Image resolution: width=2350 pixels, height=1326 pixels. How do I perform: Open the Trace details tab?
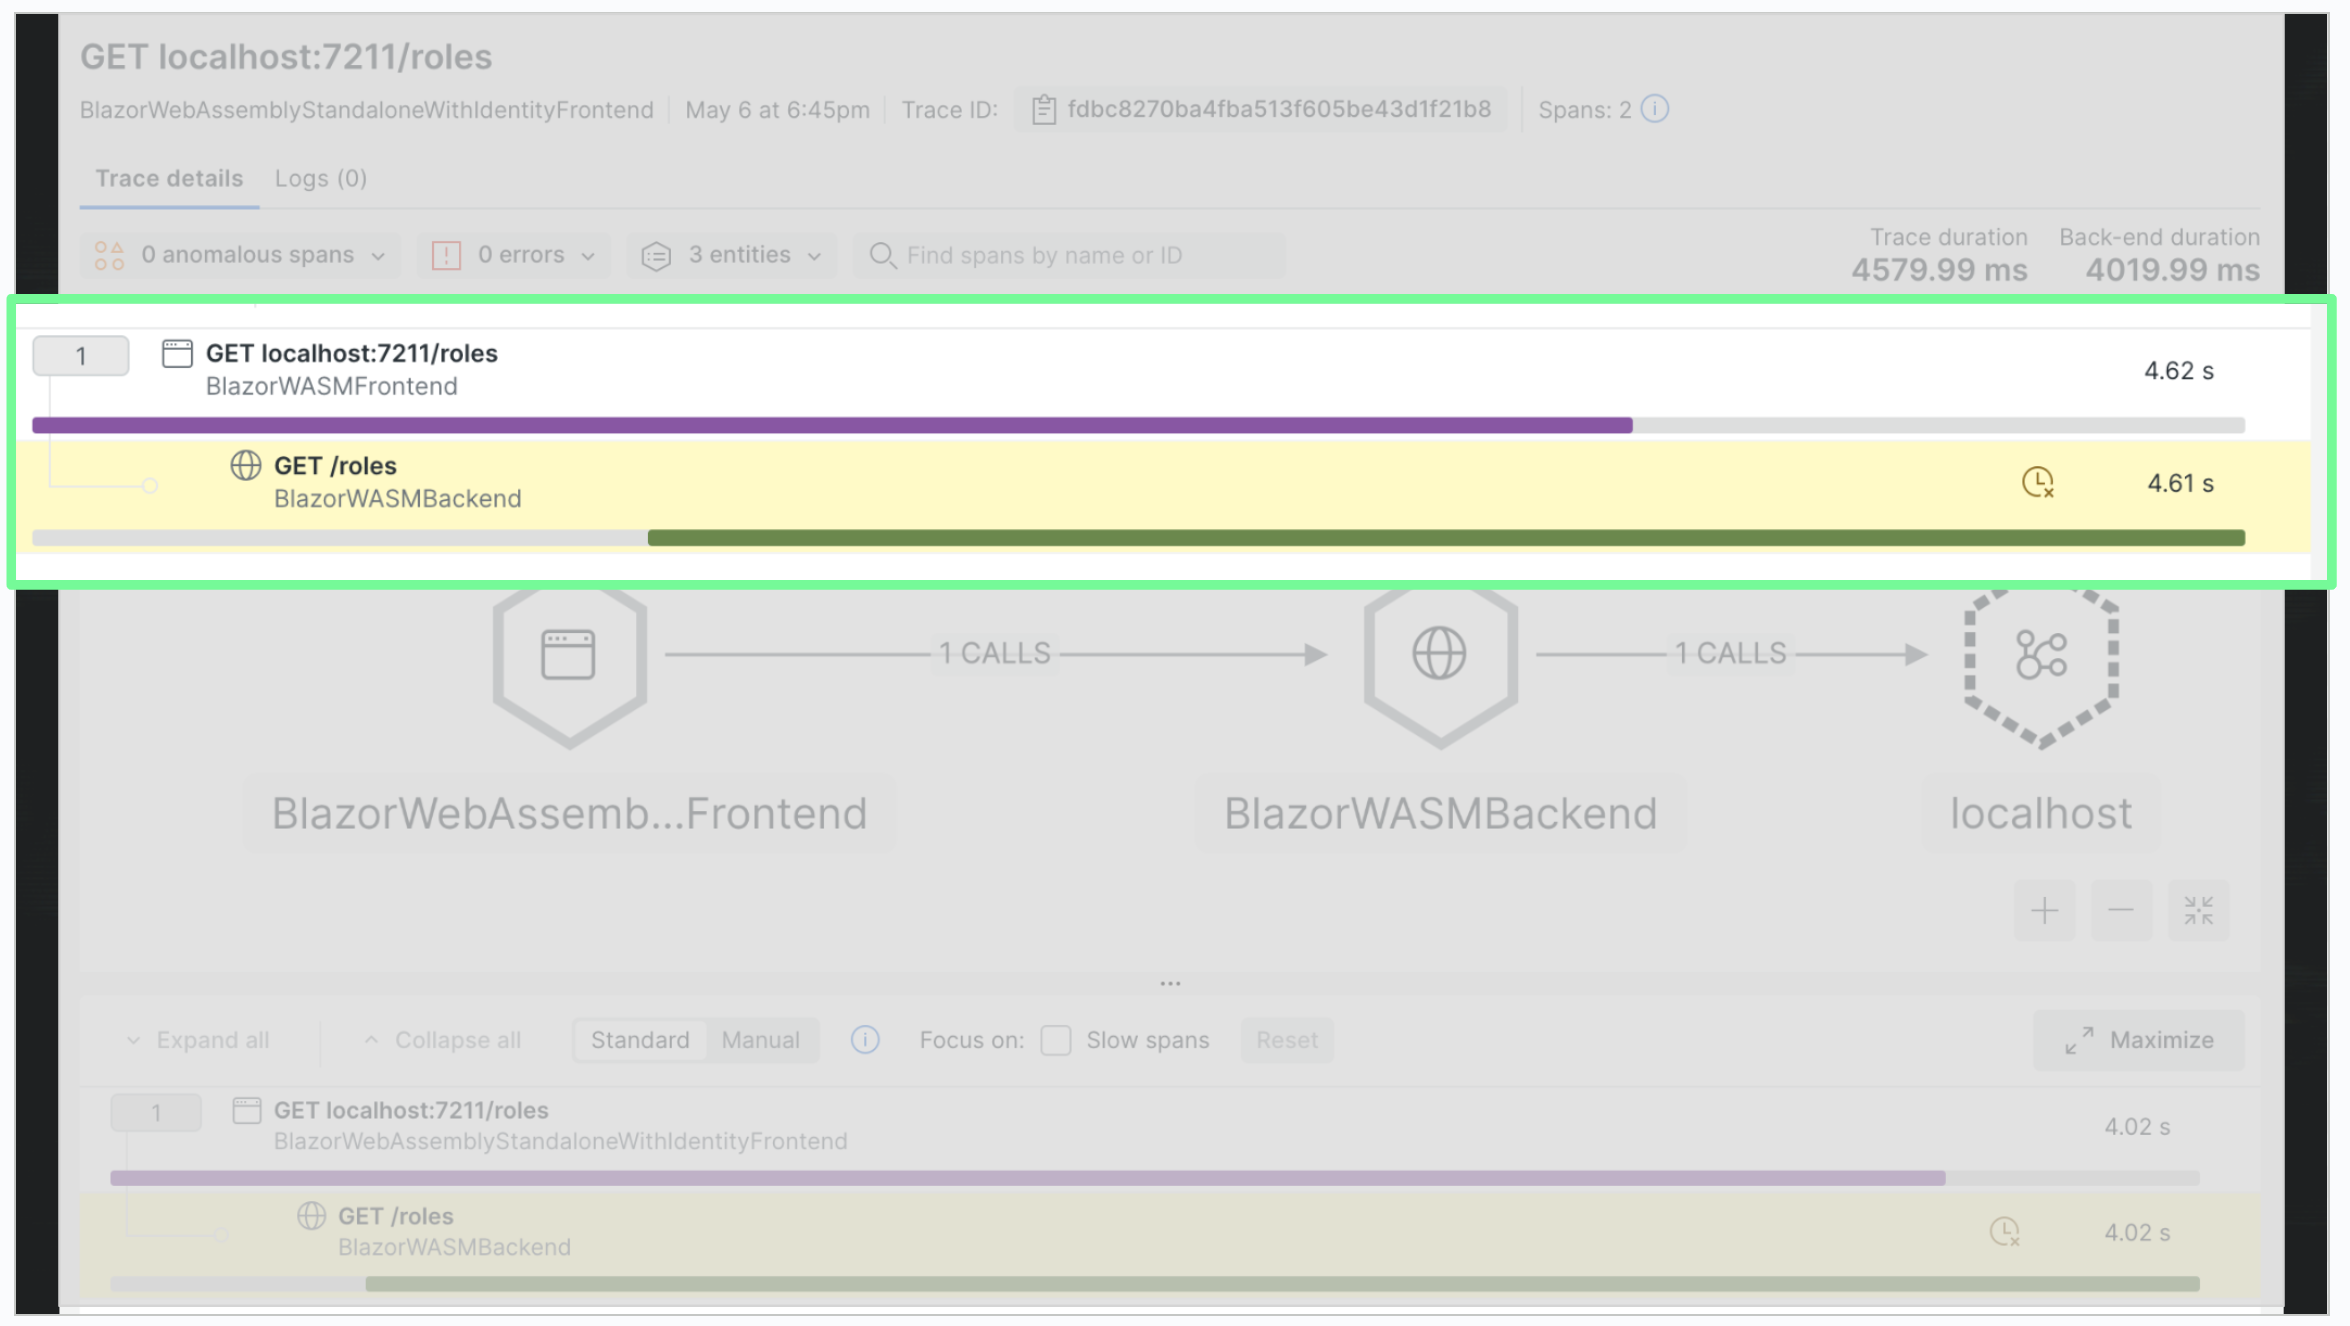pyautogui.click(x=169, y=178)
